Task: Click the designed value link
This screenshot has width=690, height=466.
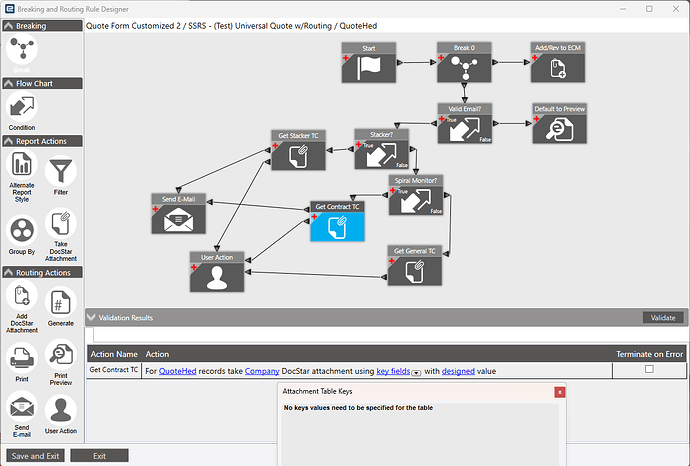Action: point(458,371)
